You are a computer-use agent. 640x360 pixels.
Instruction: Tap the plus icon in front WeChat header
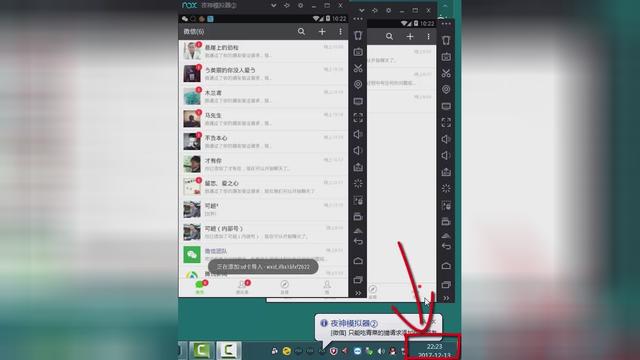pyautogui.click(x=322, y=31)
